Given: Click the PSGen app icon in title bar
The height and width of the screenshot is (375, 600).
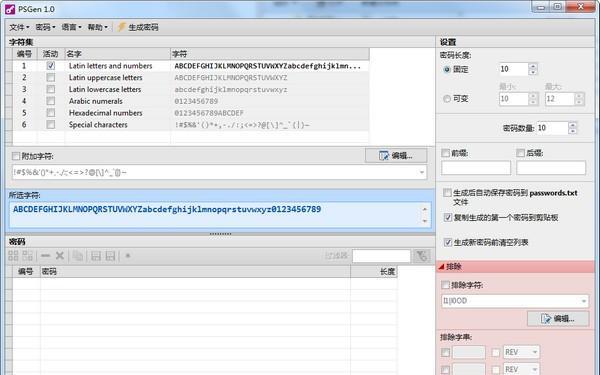Looking at the screenshot, I should point(10,9).
